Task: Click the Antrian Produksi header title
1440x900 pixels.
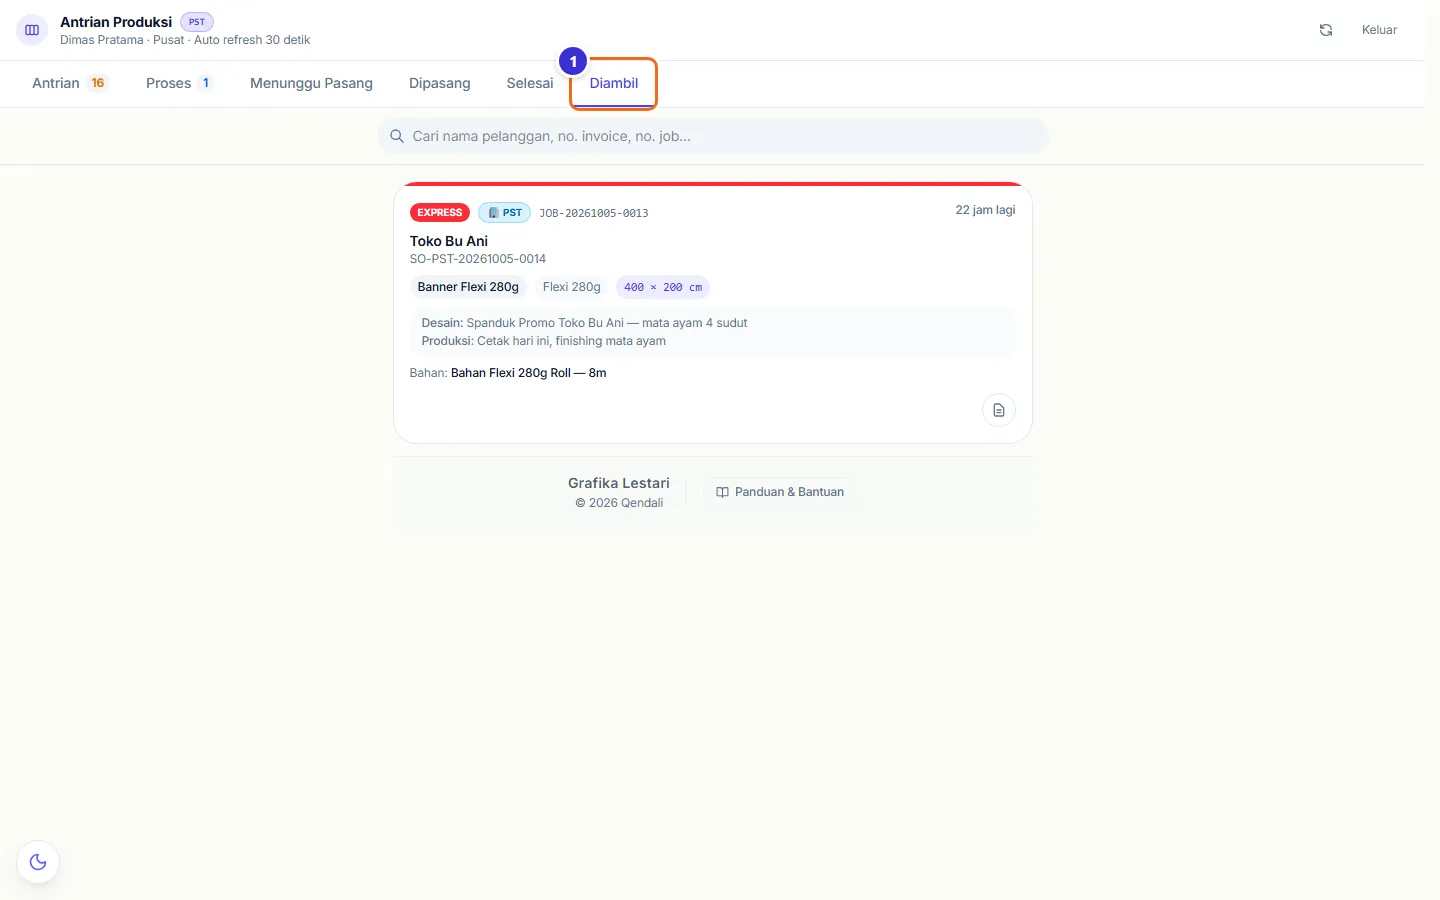Action: click(116, 22)
